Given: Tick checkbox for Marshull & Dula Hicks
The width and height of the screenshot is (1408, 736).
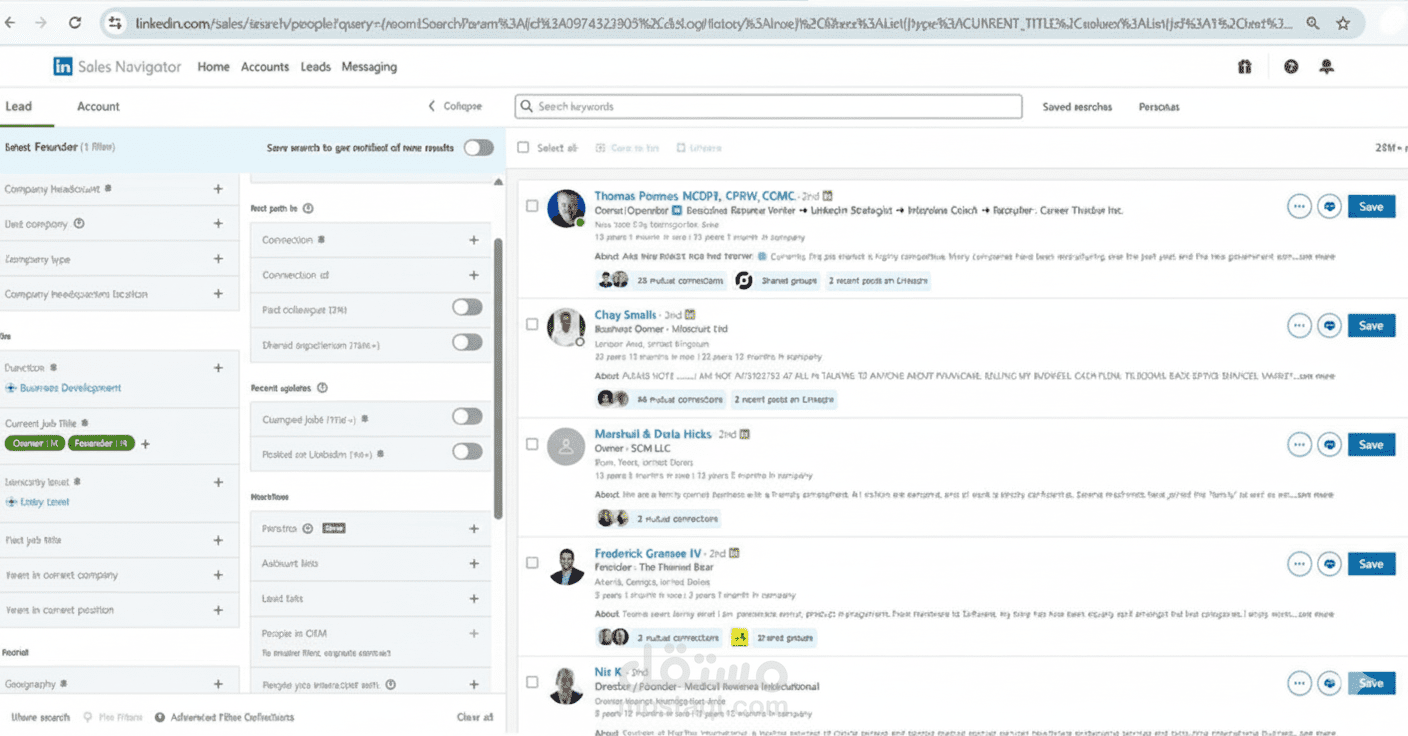Looking at the screenshot, I should [x=532, y=444].
